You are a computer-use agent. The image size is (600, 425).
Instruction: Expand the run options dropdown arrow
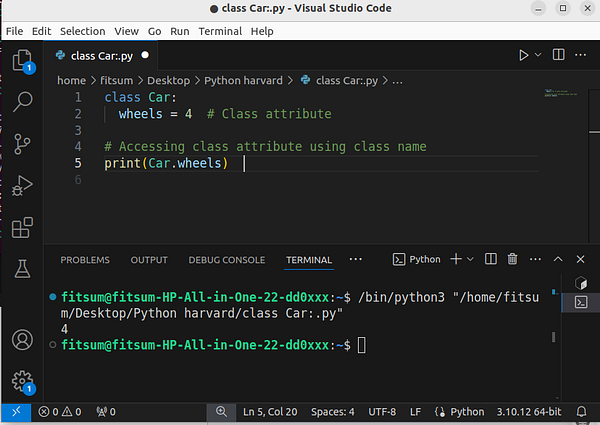(538, 55)
